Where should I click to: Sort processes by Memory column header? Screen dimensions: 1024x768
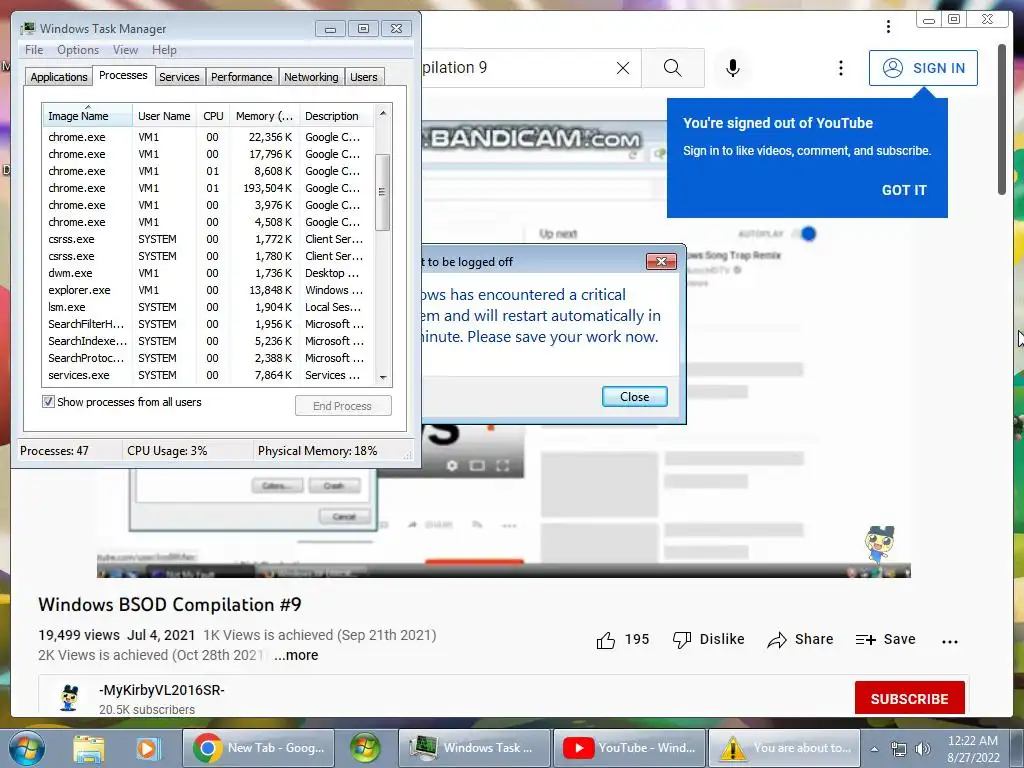(264, 116)
